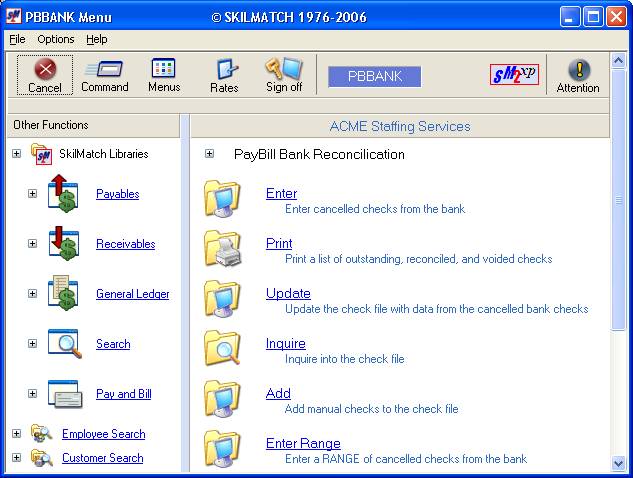Open the Options menu
Image resolution: width=633 pixels, height=478 pixels.
pos(56,39)
